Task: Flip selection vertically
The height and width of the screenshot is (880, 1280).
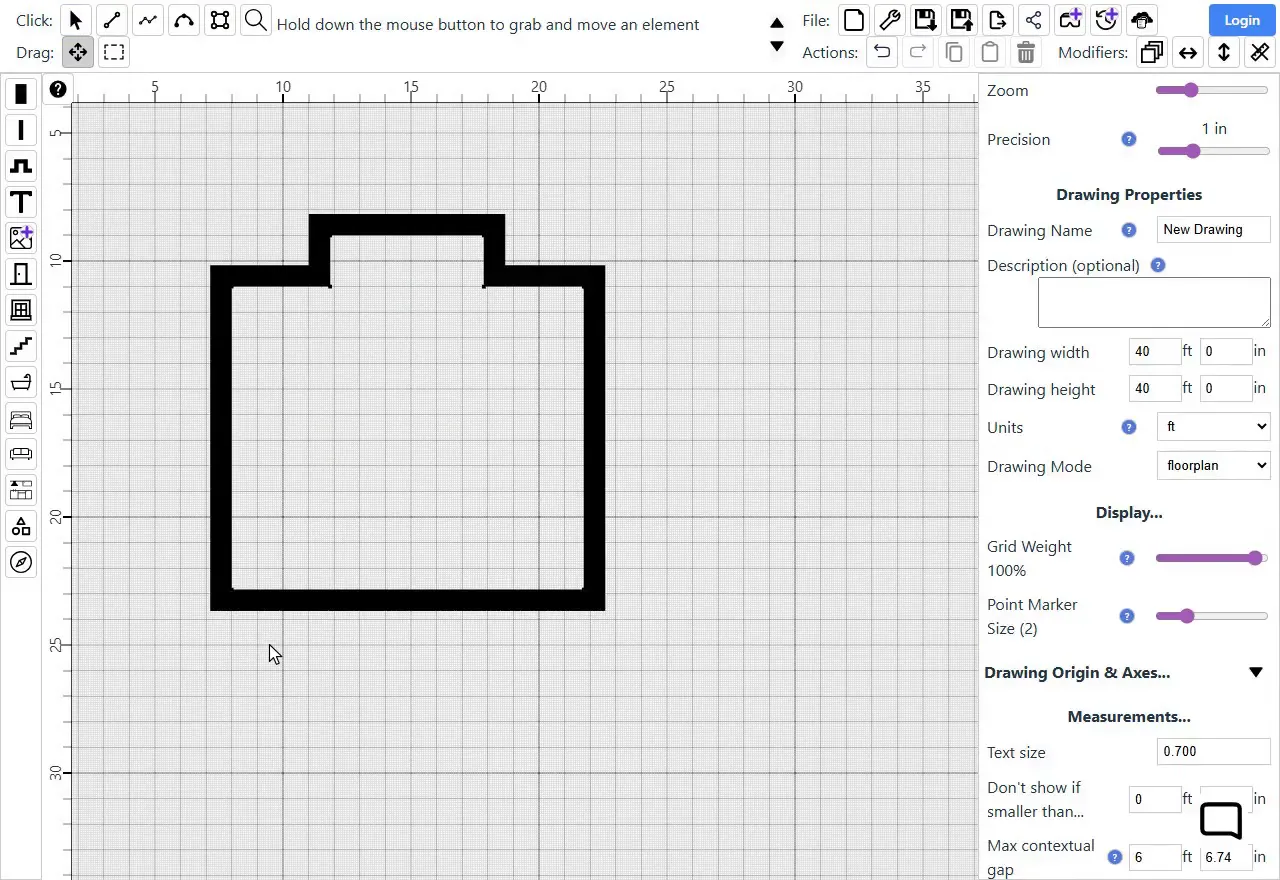Action: click(1224, 52)
